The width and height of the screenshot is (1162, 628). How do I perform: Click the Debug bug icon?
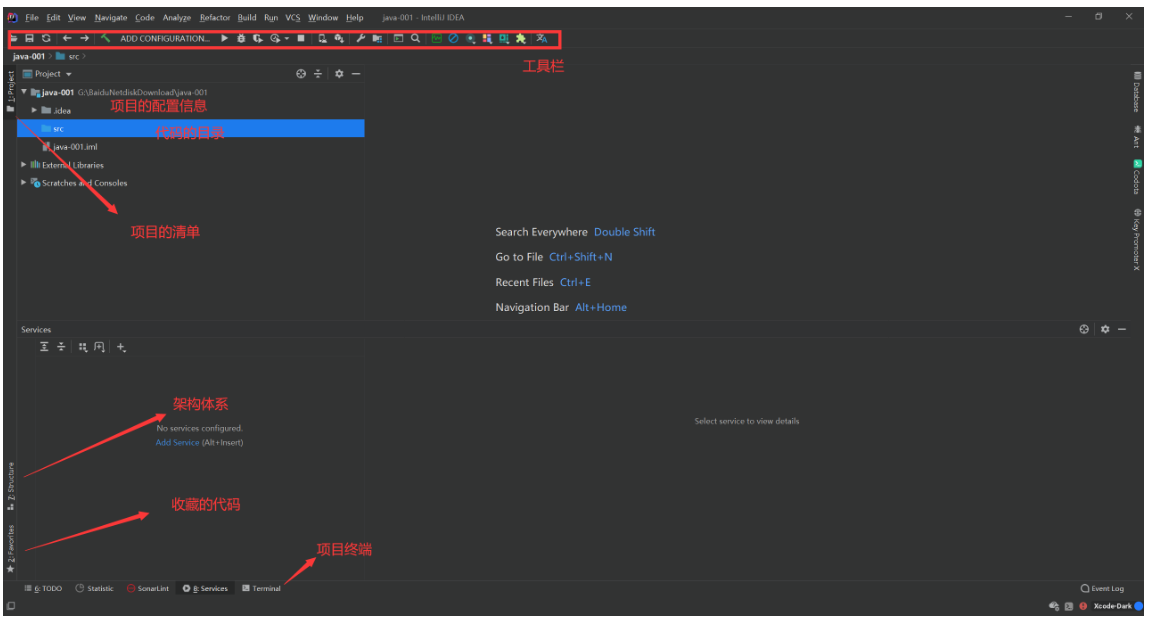pyautogui.click(x=241, y=38)
